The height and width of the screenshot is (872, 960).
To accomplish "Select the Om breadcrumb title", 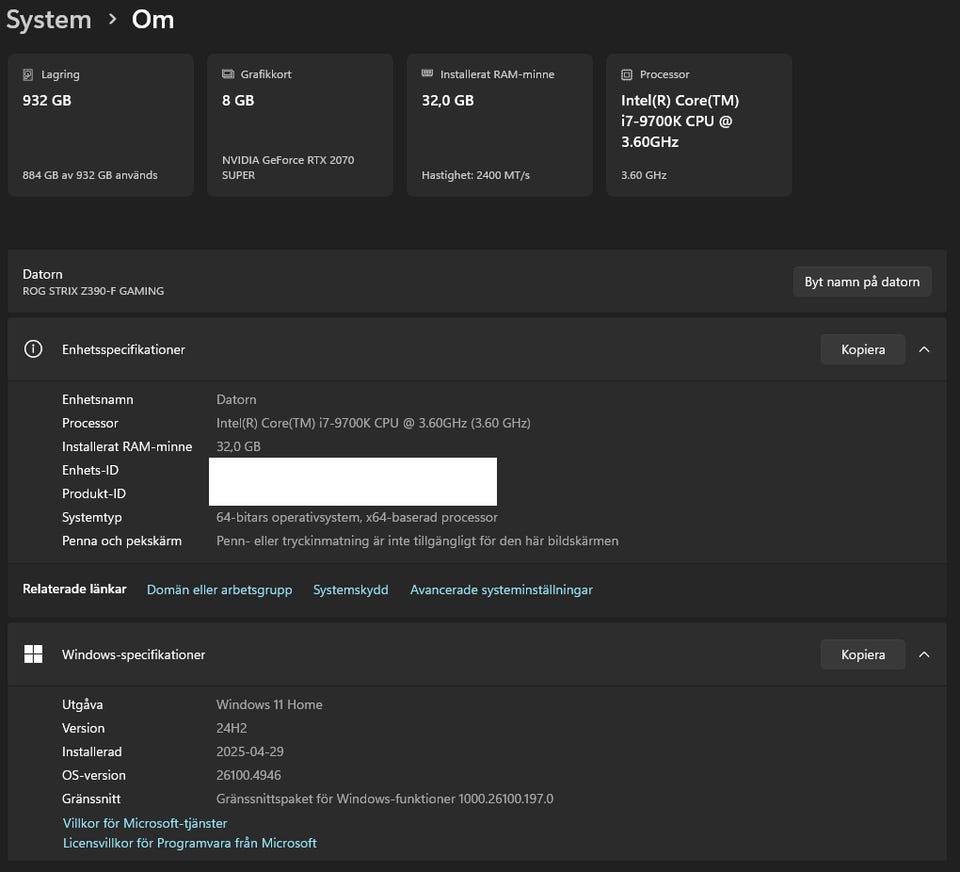I will 153,19.
